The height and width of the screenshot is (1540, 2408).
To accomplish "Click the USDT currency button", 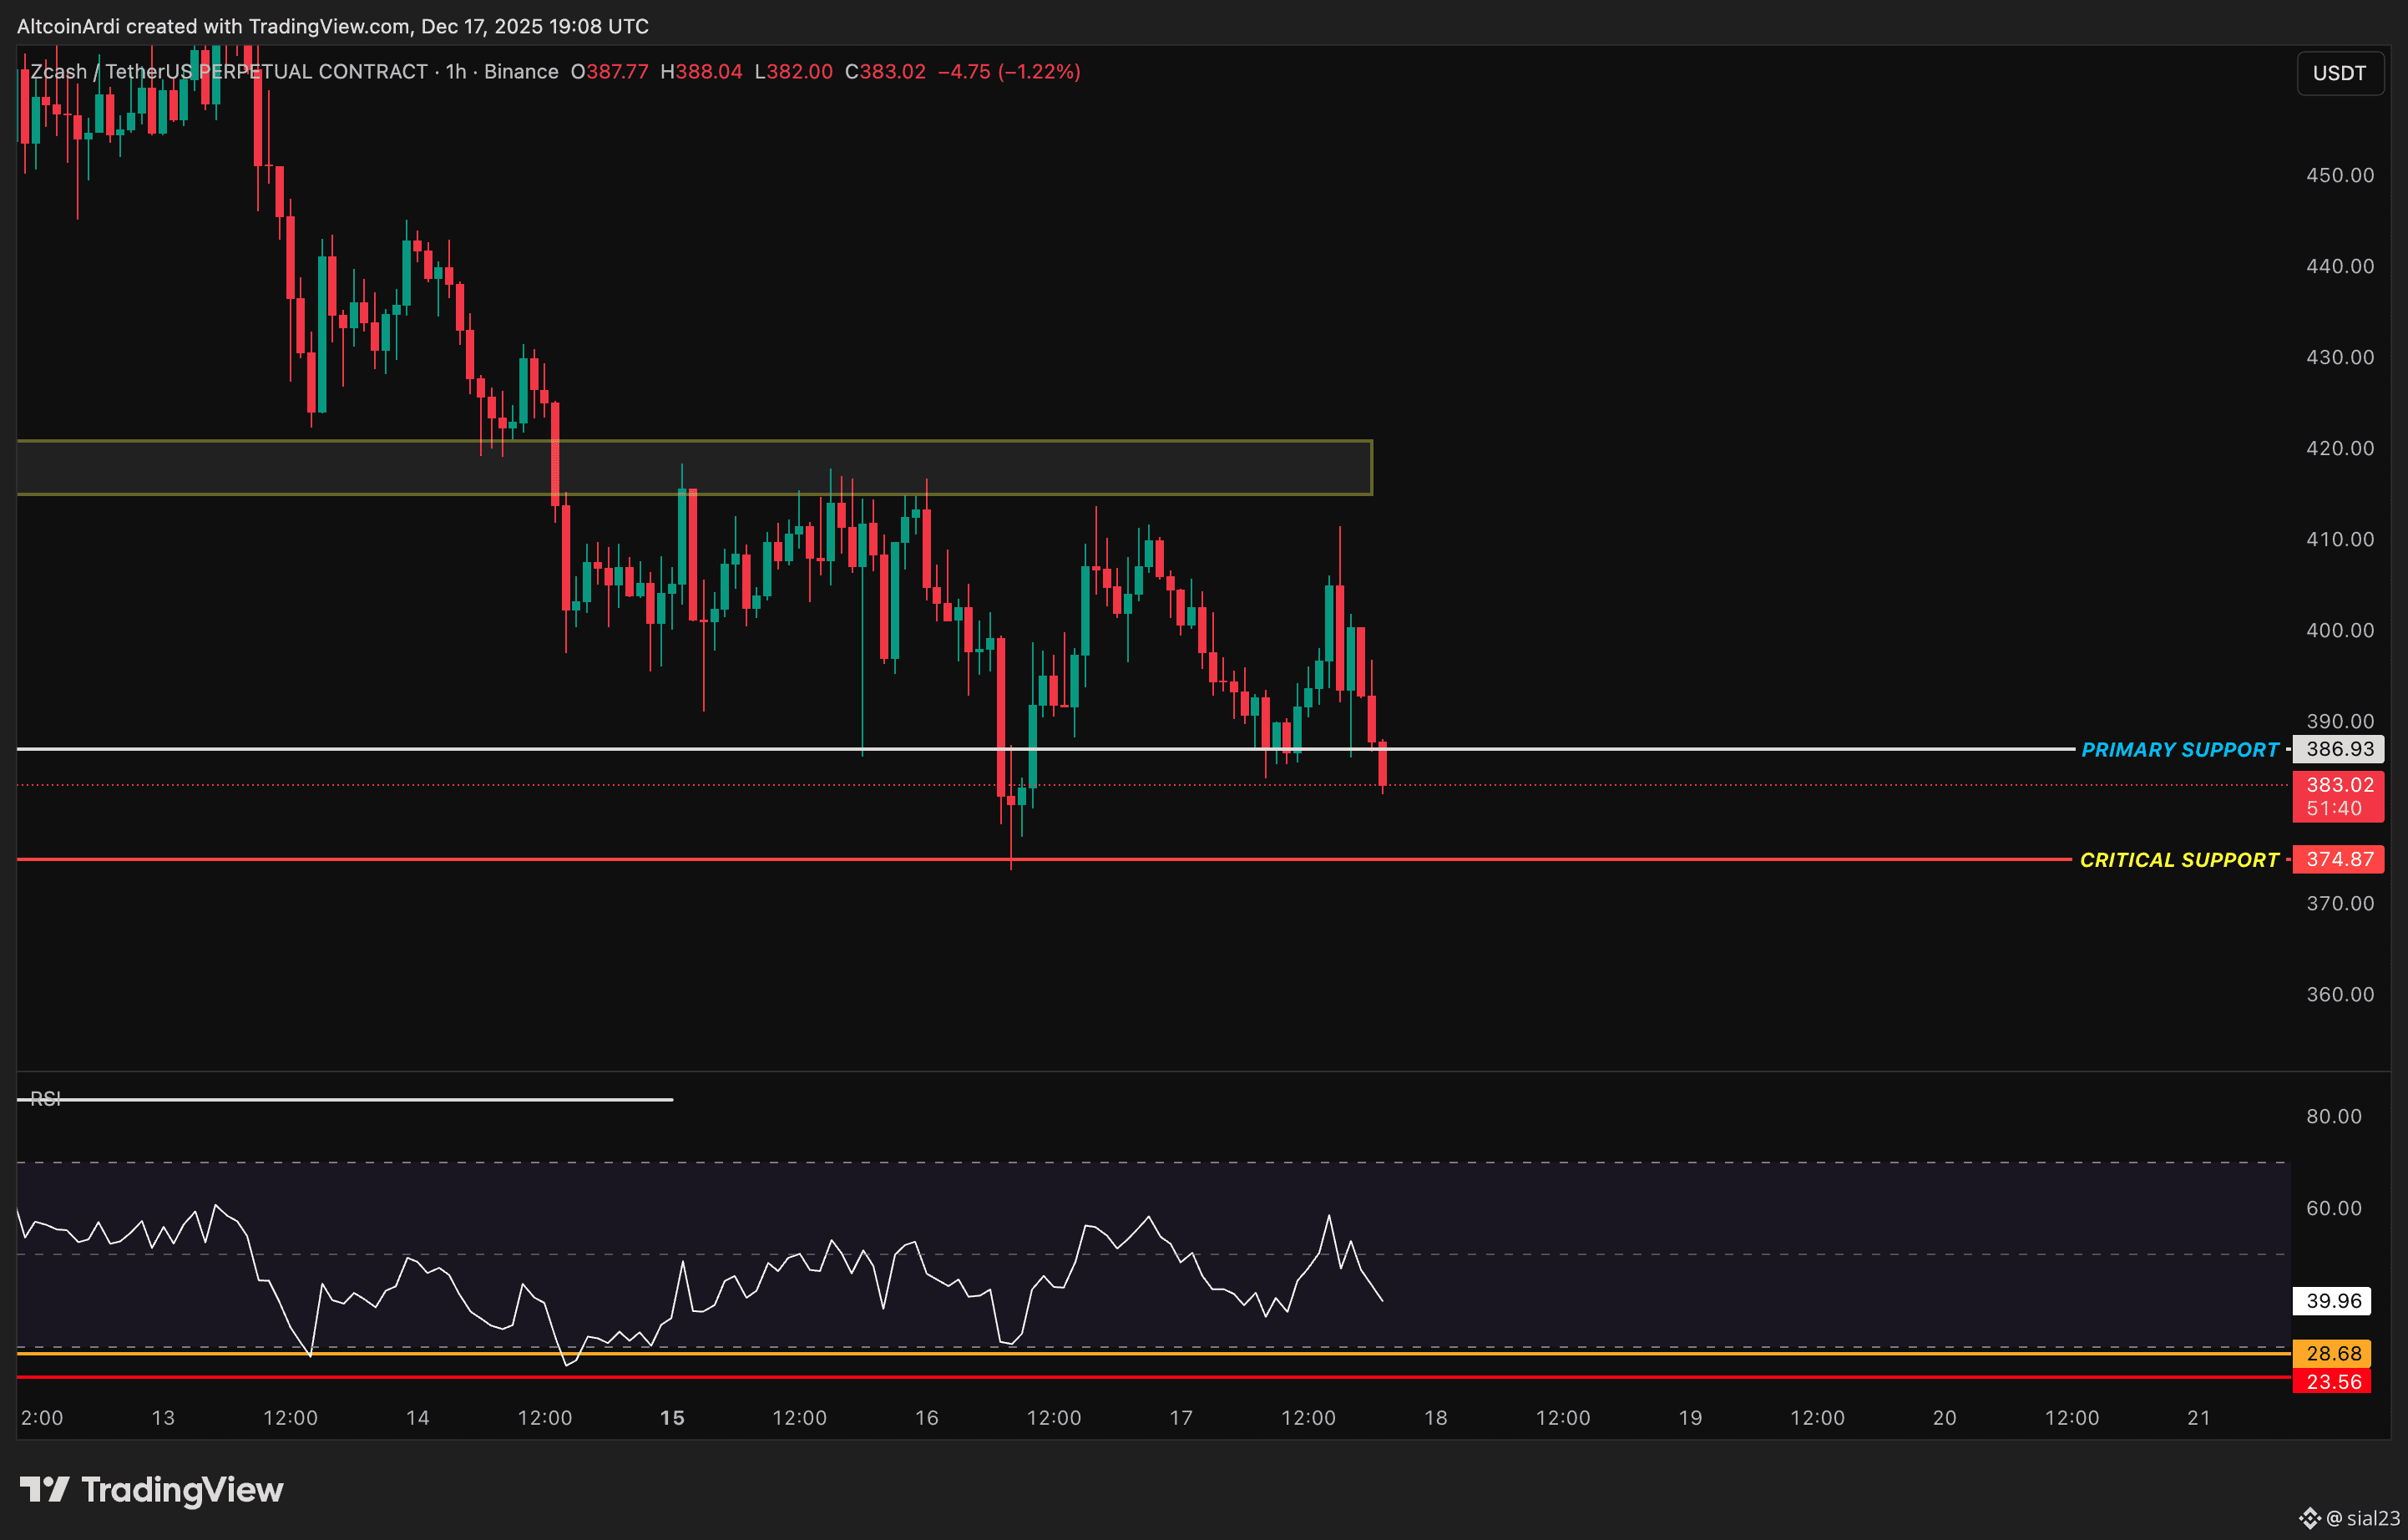I will [2339, 73].
